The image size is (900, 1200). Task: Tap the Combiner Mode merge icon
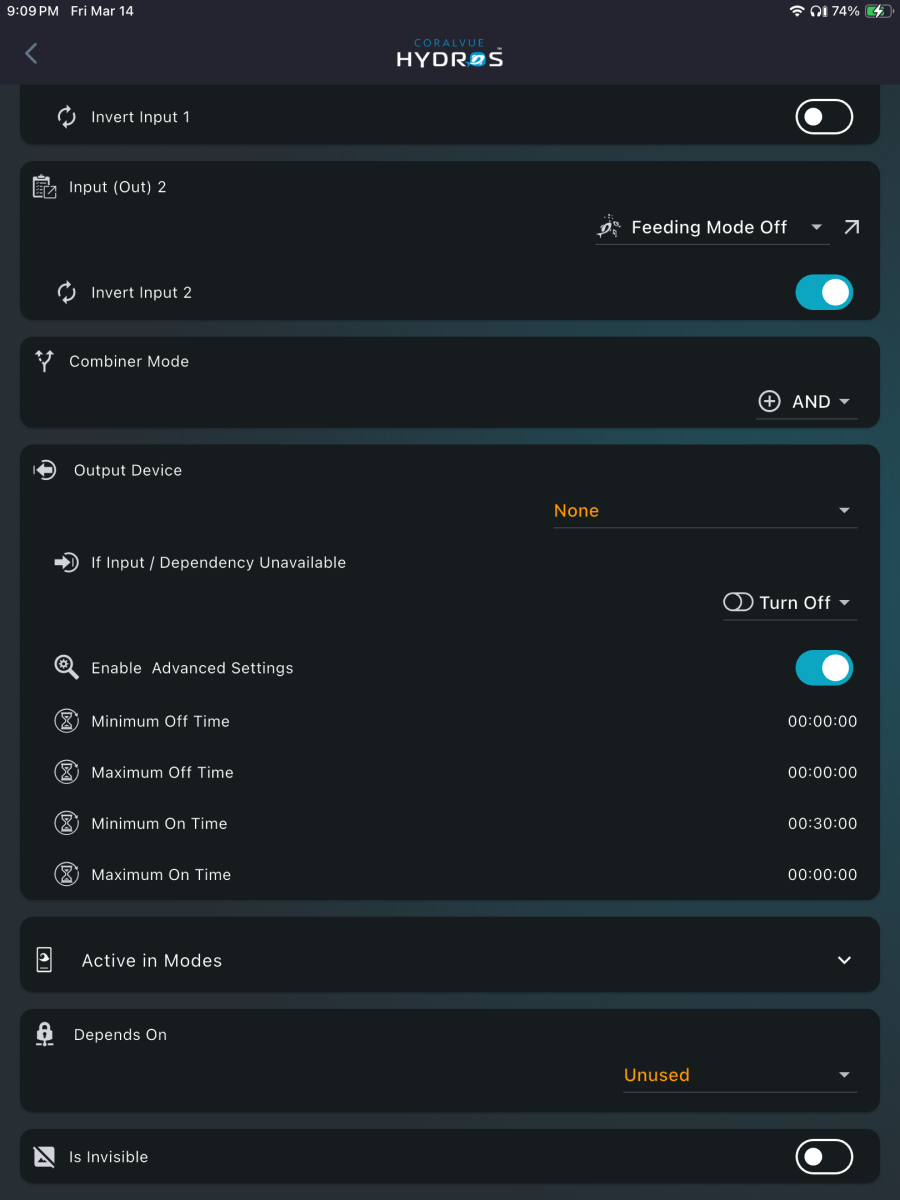tap(44, 361)
